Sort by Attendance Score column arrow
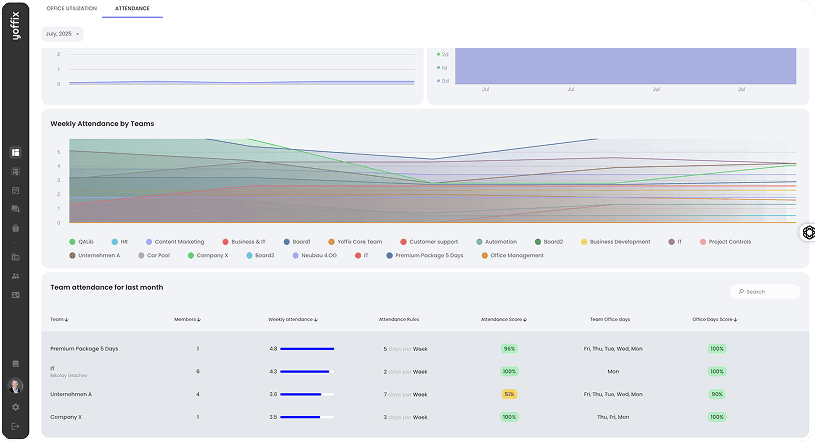815x441 pixels. pyautogui.click(x=525, y=320)
